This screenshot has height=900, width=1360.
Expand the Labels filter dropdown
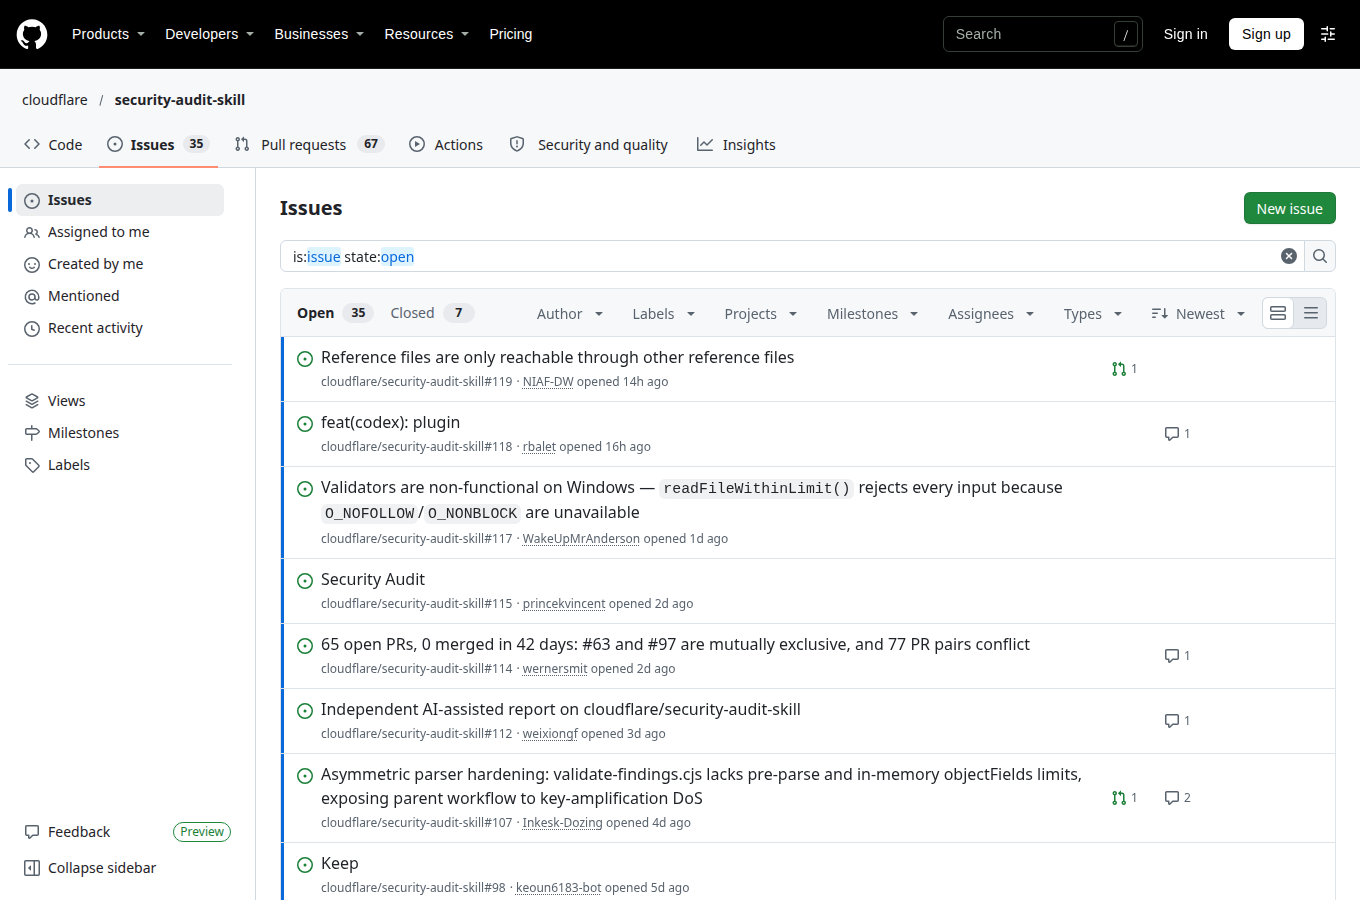tap(663, 314)
